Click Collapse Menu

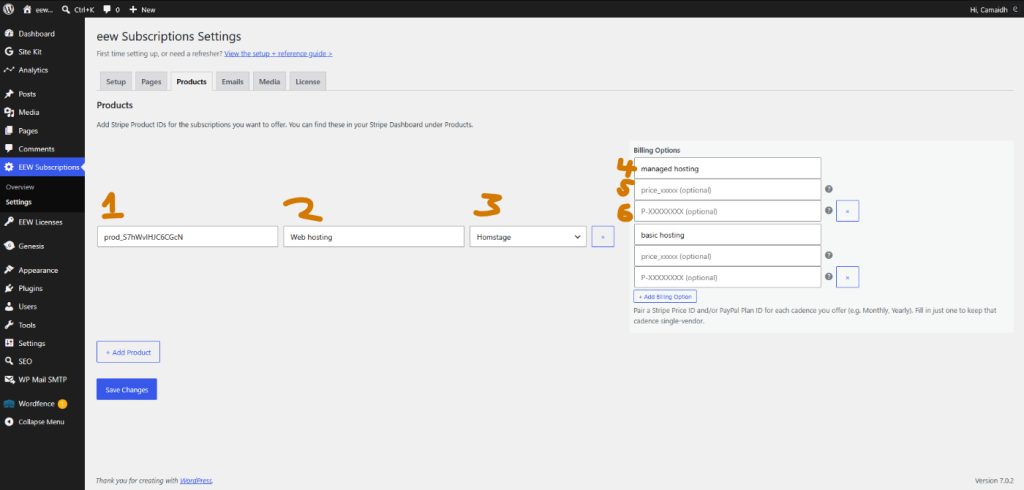pyautogui.click(x=42, y=422)
